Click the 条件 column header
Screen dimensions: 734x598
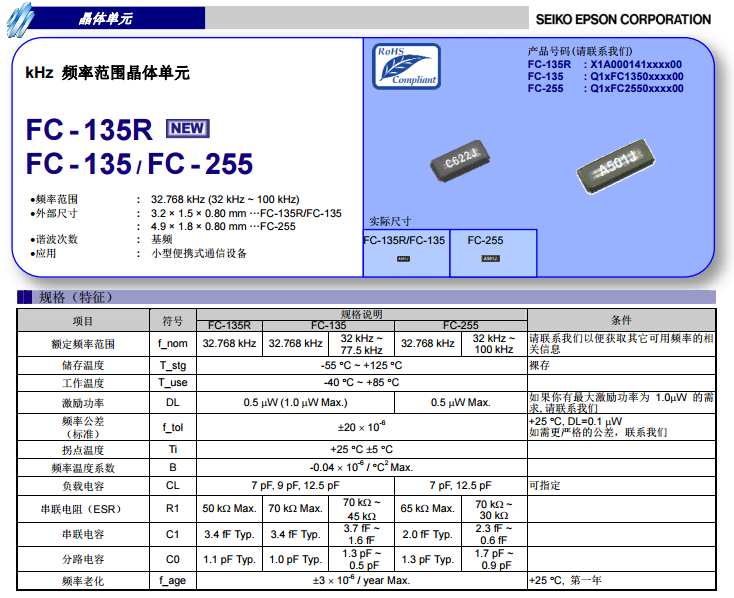click(x=620, y=320)
